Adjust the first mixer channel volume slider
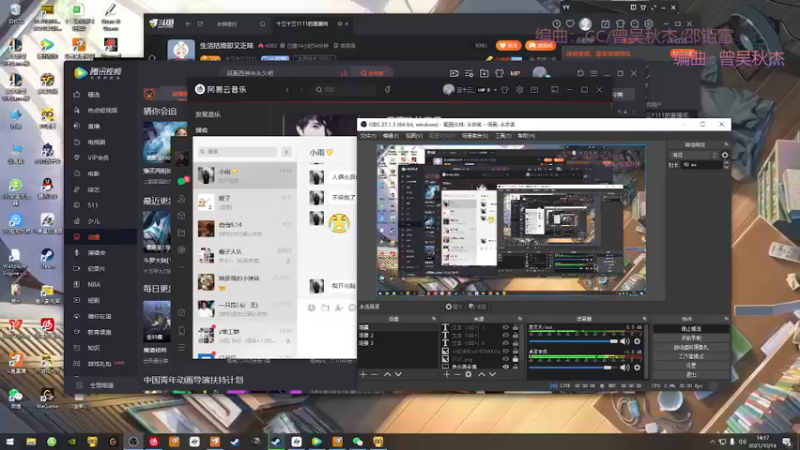This screenshot has width=800, height=450. coord(573,341)
